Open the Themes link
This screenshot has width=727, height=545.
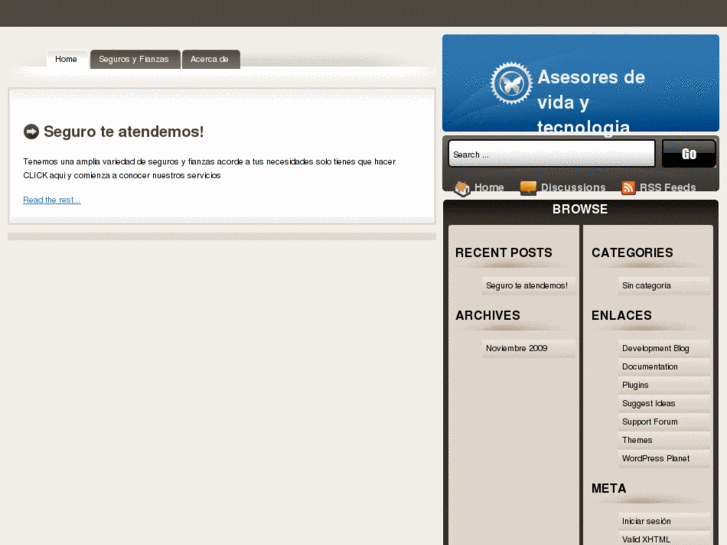click(637, 440)
